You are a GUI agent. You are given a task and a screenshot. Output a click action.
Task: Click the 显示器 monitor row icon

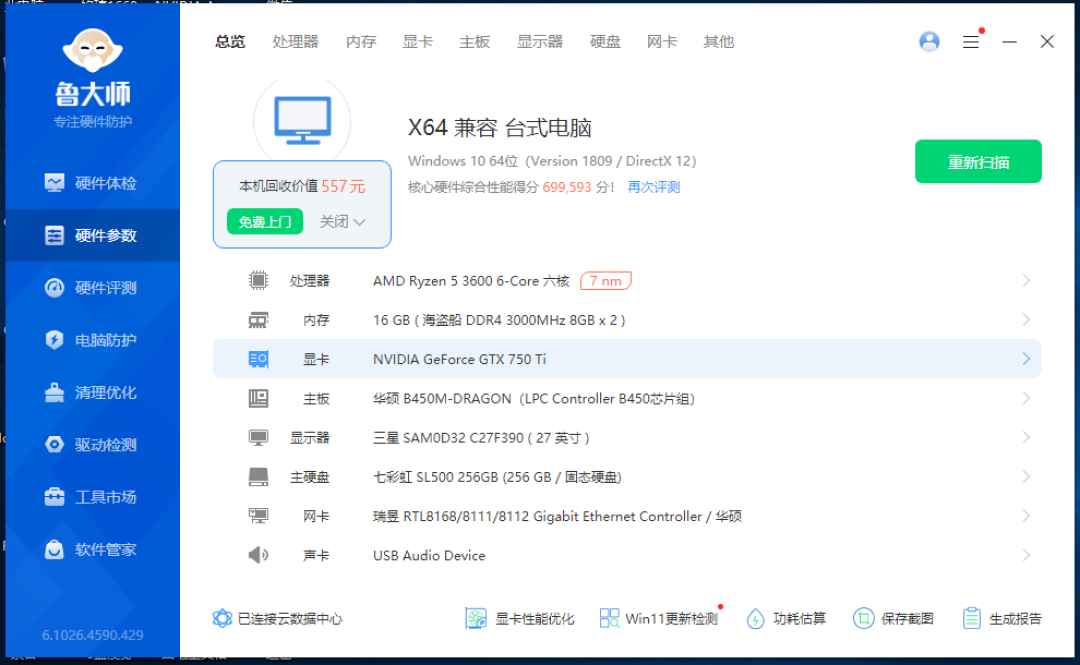pyautogui.click(x=258, y=438)
